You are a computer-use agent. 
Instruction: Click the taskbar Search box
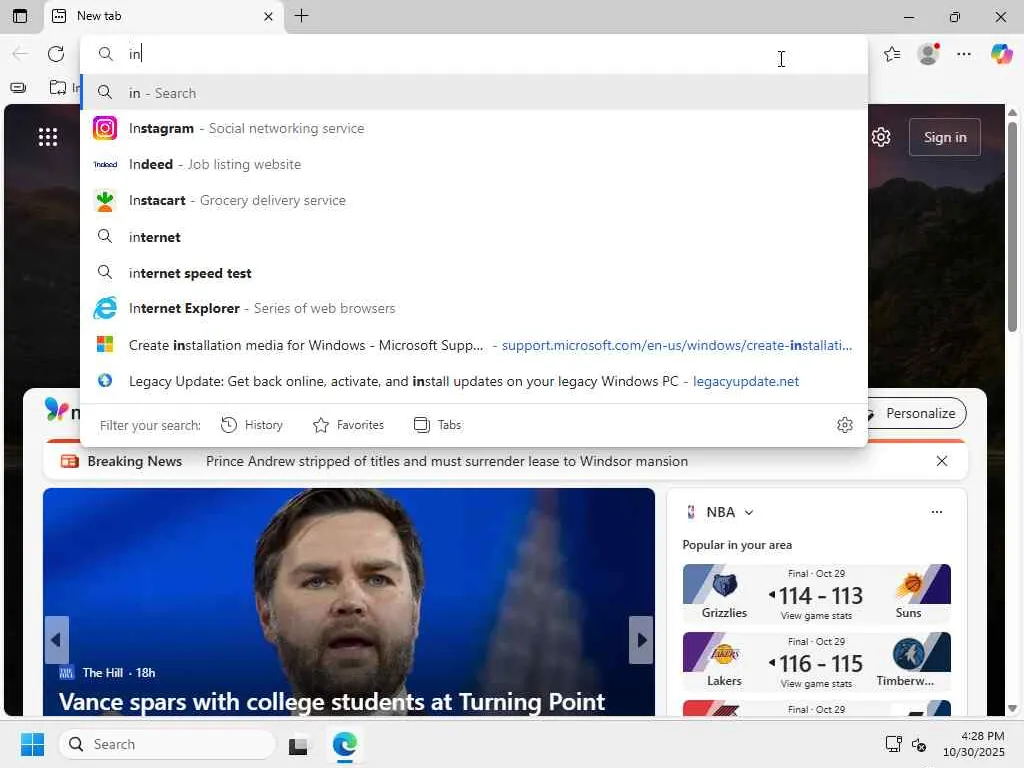click(167, 744)
